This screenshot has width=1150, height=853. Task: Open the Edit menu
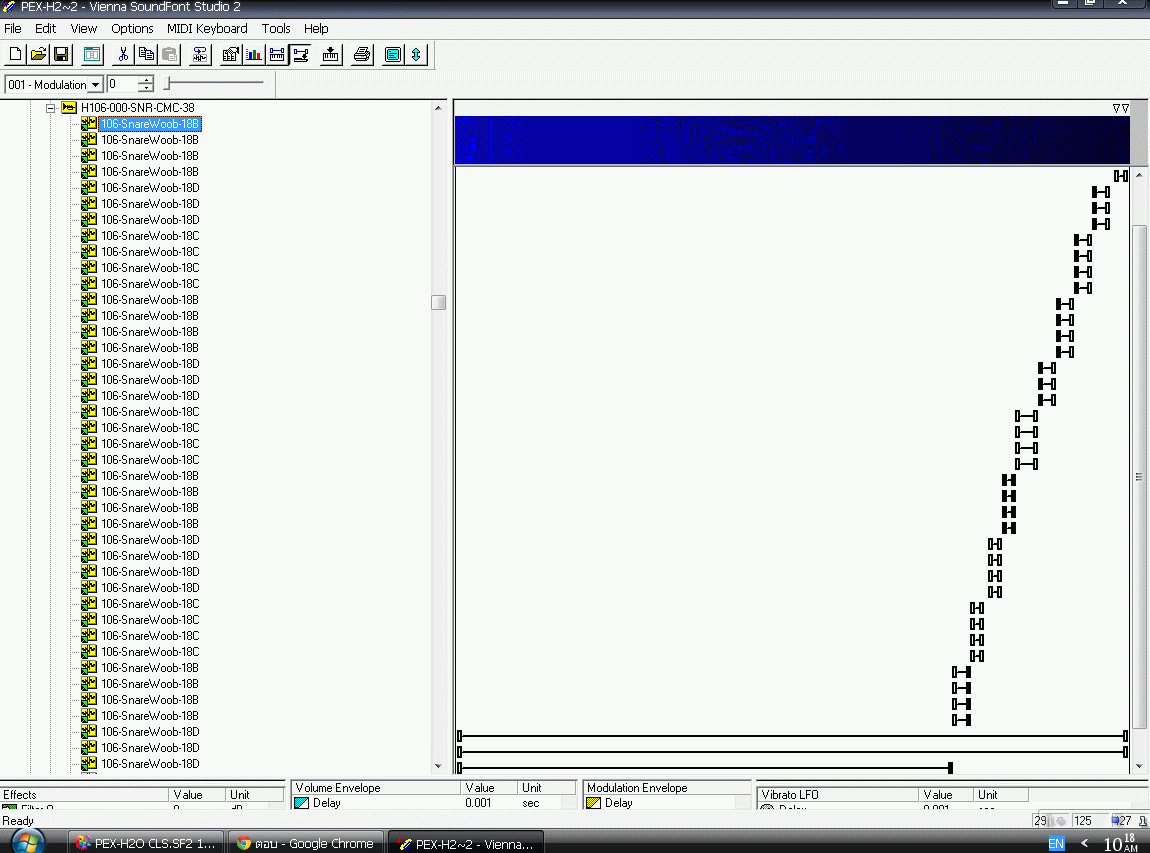45,29
